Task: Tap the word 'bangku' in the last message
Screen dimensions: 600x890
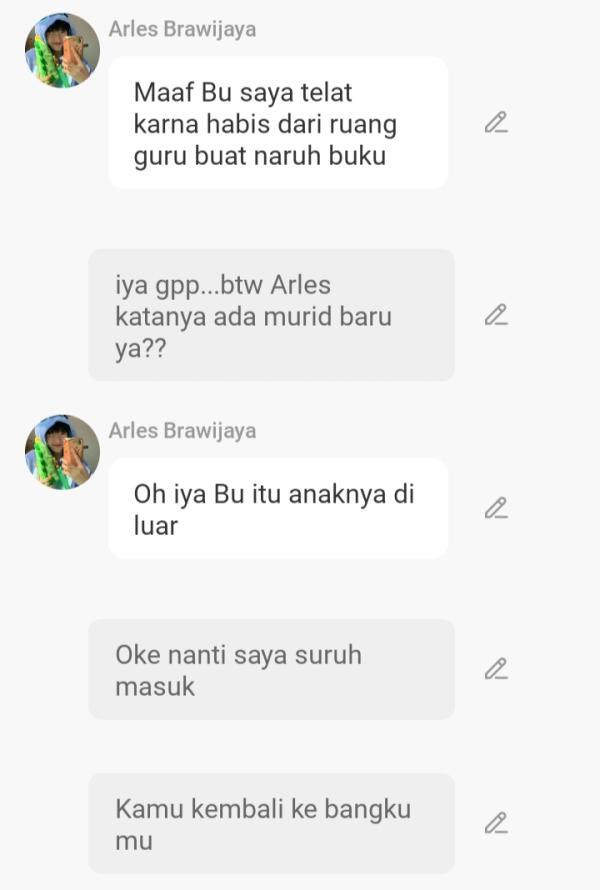Action: pos(367,810)
